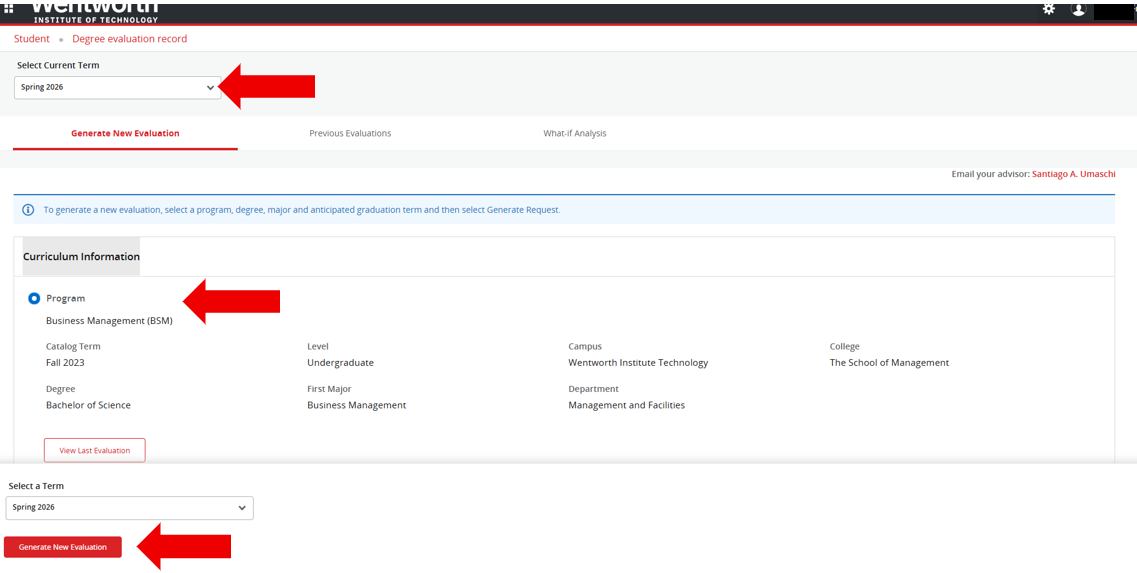Go to the What-if Analysis tab
Screen dimensions: 1137x573
coord(574,133)
